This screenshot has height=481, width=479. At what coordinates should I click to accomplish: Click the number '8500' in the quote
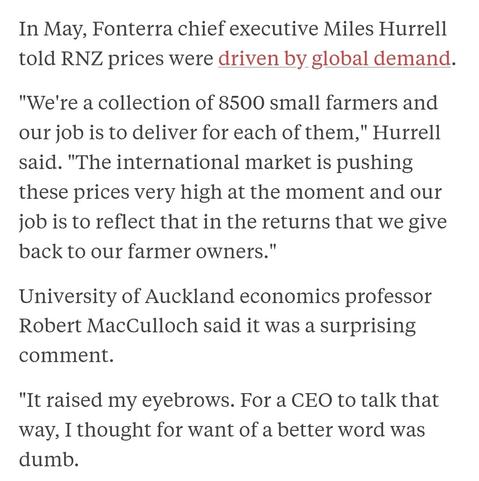pyautogui.click(x=241, y=103)
